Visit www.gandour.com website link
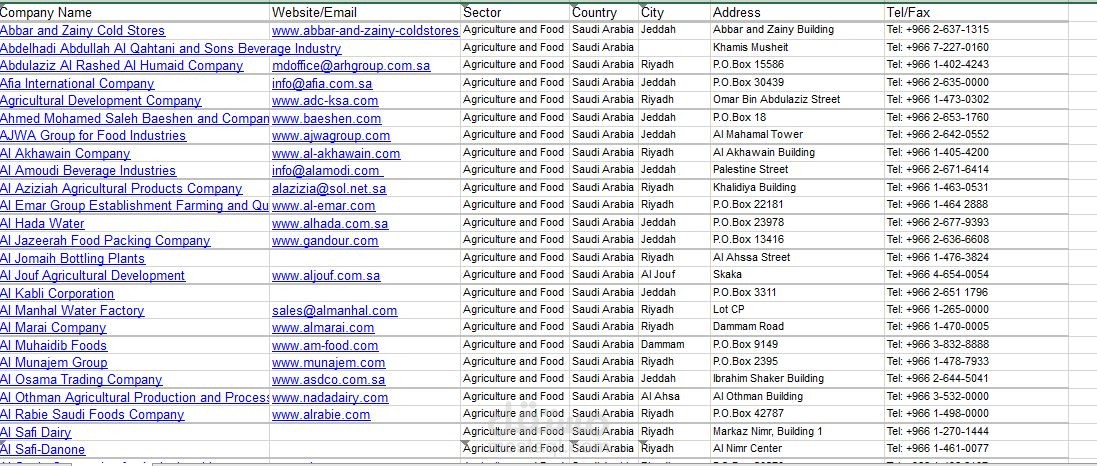1097x466 pixels. point(325,241)
